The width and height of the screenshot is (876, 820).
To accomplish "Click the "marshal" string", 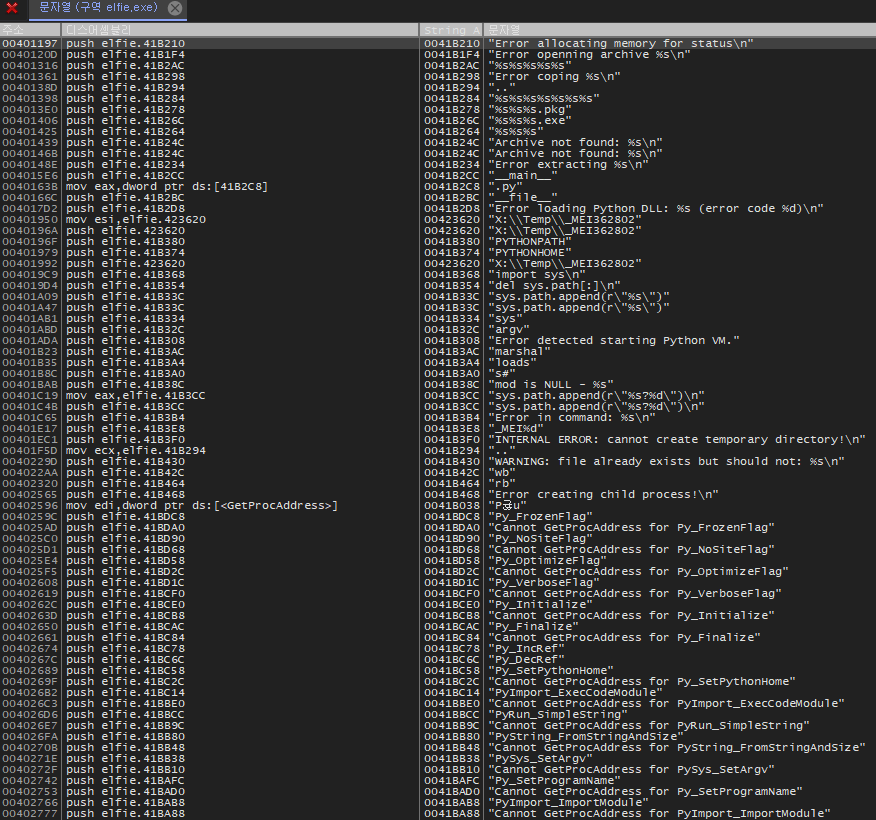I will (520, 351).
